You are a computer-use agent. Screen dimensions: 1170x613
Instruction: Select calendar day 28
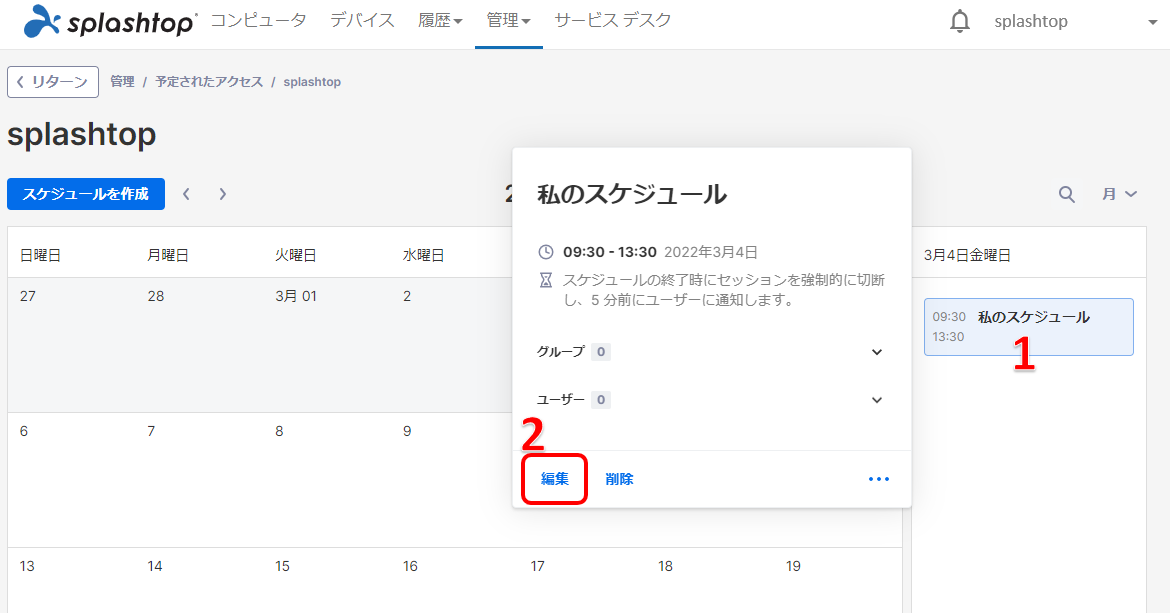pyautogui.click(x=156, y=296)
